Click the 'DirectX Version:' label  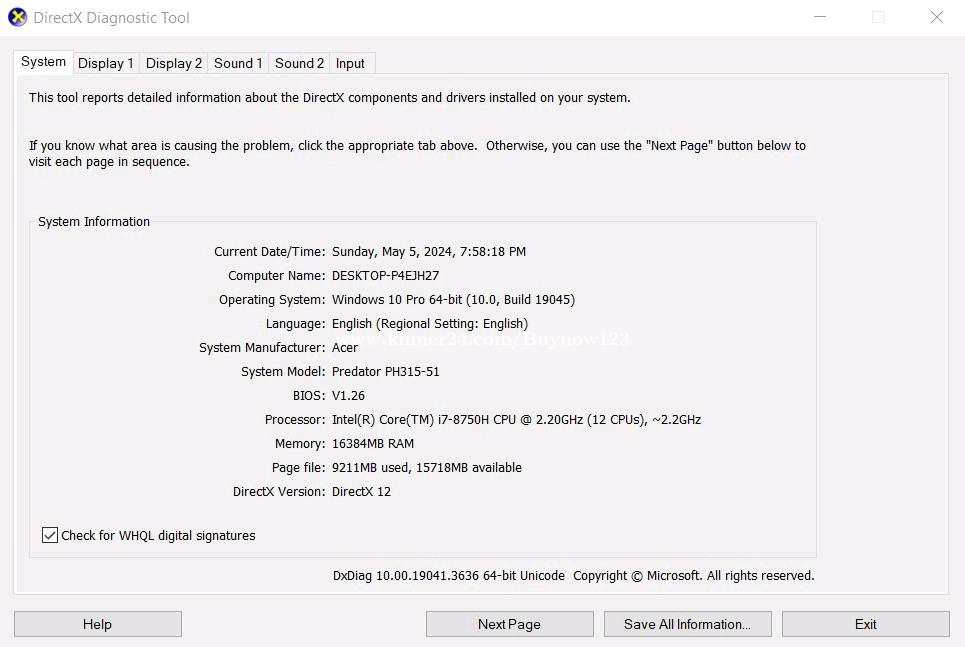point(279,492)
